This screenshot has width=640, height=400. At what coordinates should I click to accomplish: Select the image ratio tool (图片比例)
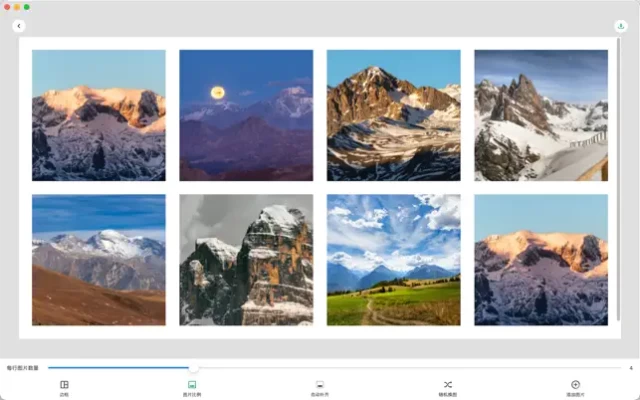191,385
